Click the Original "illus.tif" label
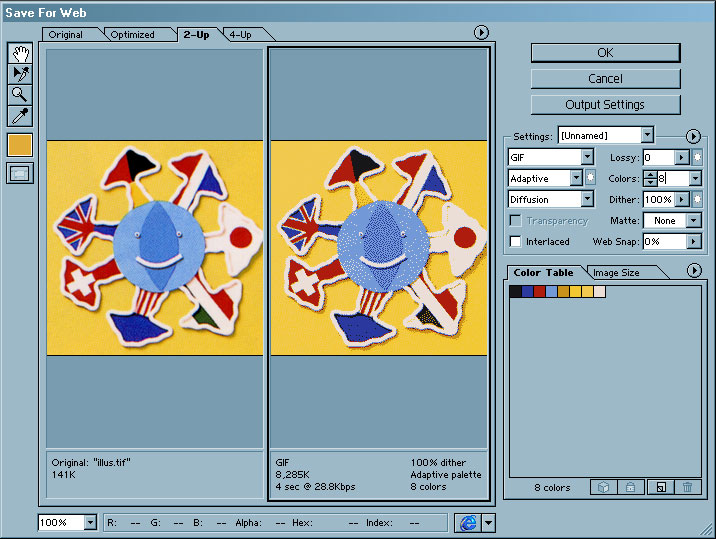The image size is (716, 539). point(91,462)
